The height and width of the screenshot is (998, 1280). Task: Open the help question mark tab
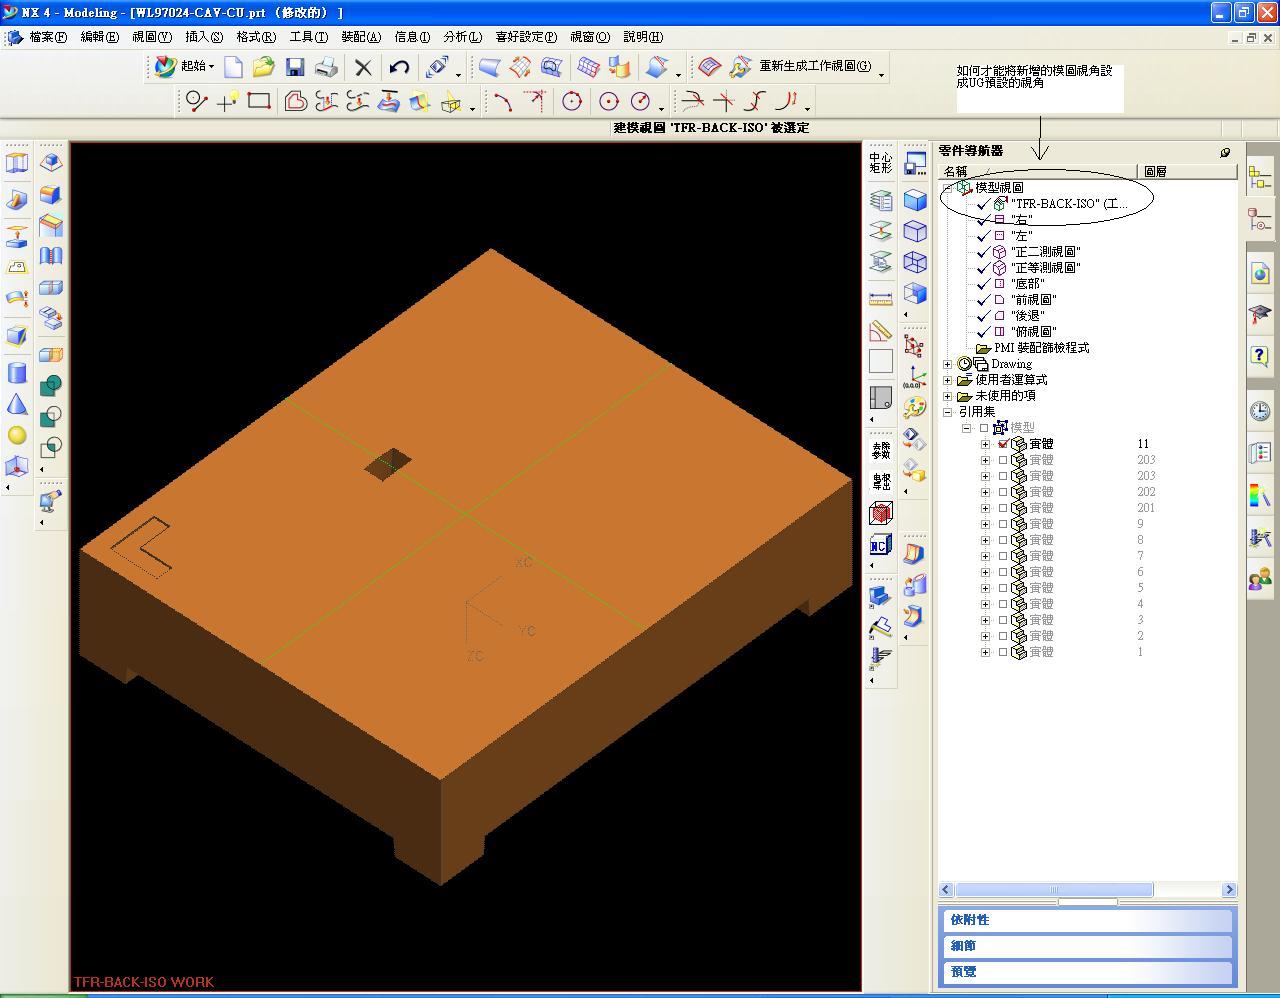point(1260,356)
